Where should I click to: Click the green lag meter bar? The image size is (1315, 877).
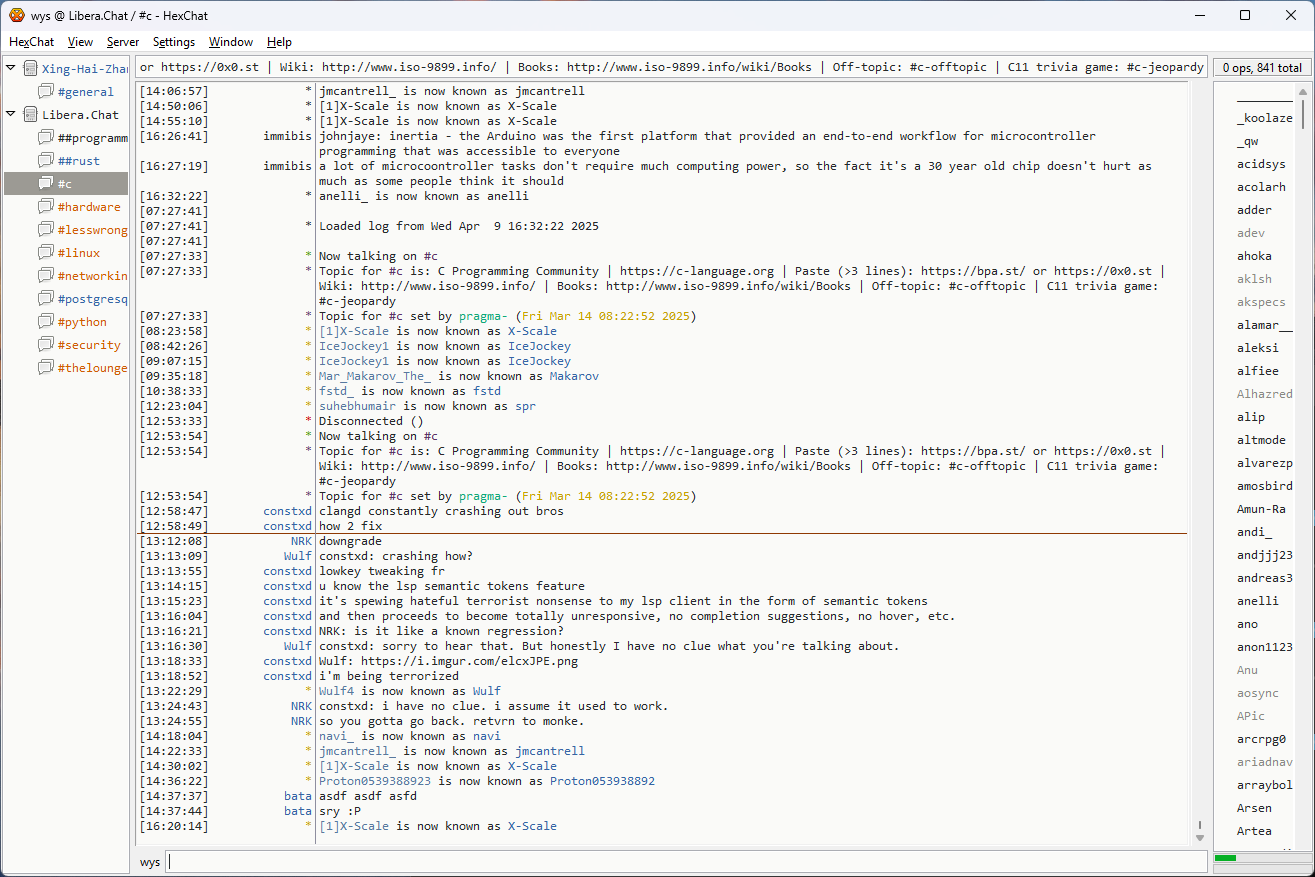(x=1225, y=858)
